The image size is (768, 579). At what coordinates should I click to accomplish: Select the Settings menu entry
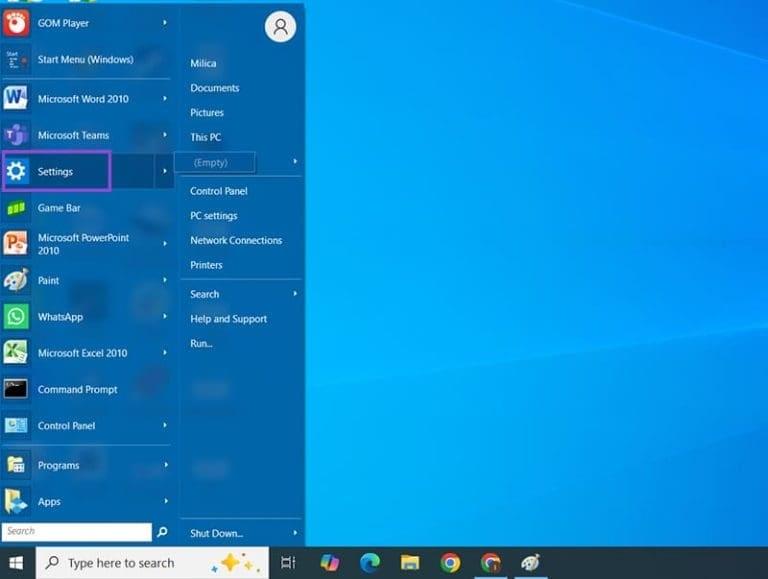(x=56, y=172)
